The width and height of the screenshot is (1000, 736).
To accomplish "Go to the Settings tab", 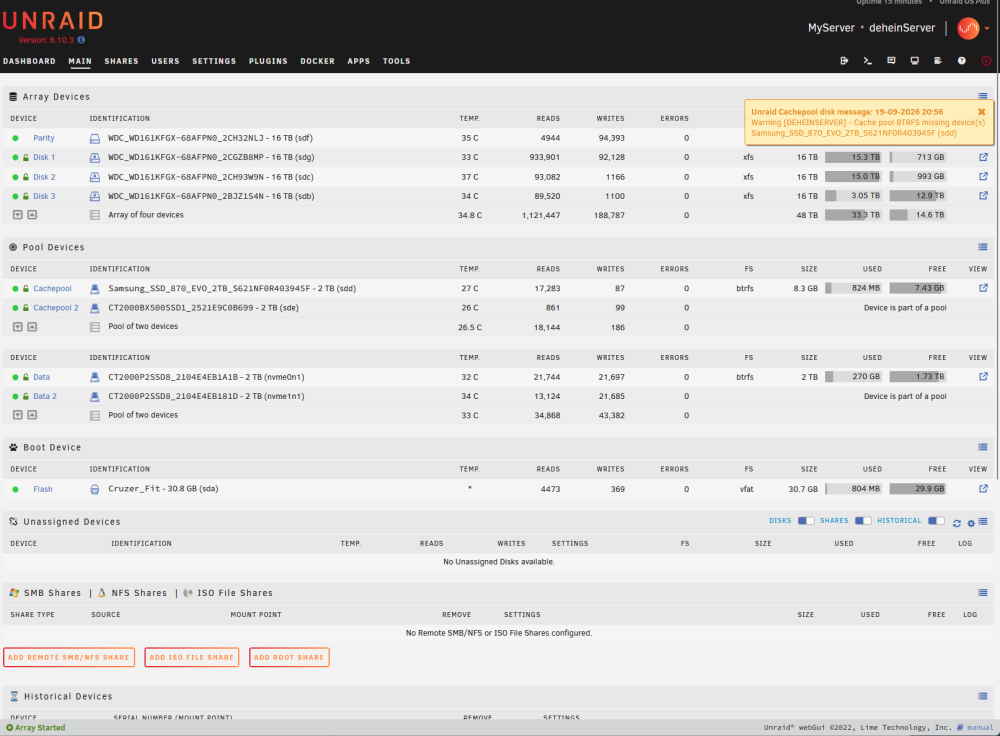I will tap(214, 61).
